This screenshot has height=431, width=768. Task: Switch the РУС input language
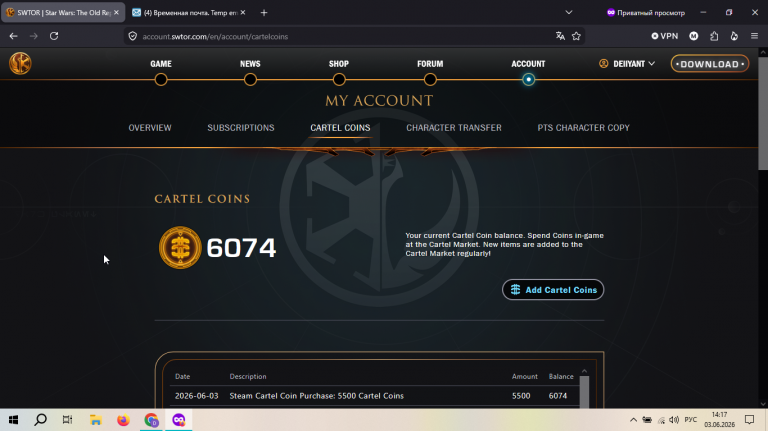point(691,420)
